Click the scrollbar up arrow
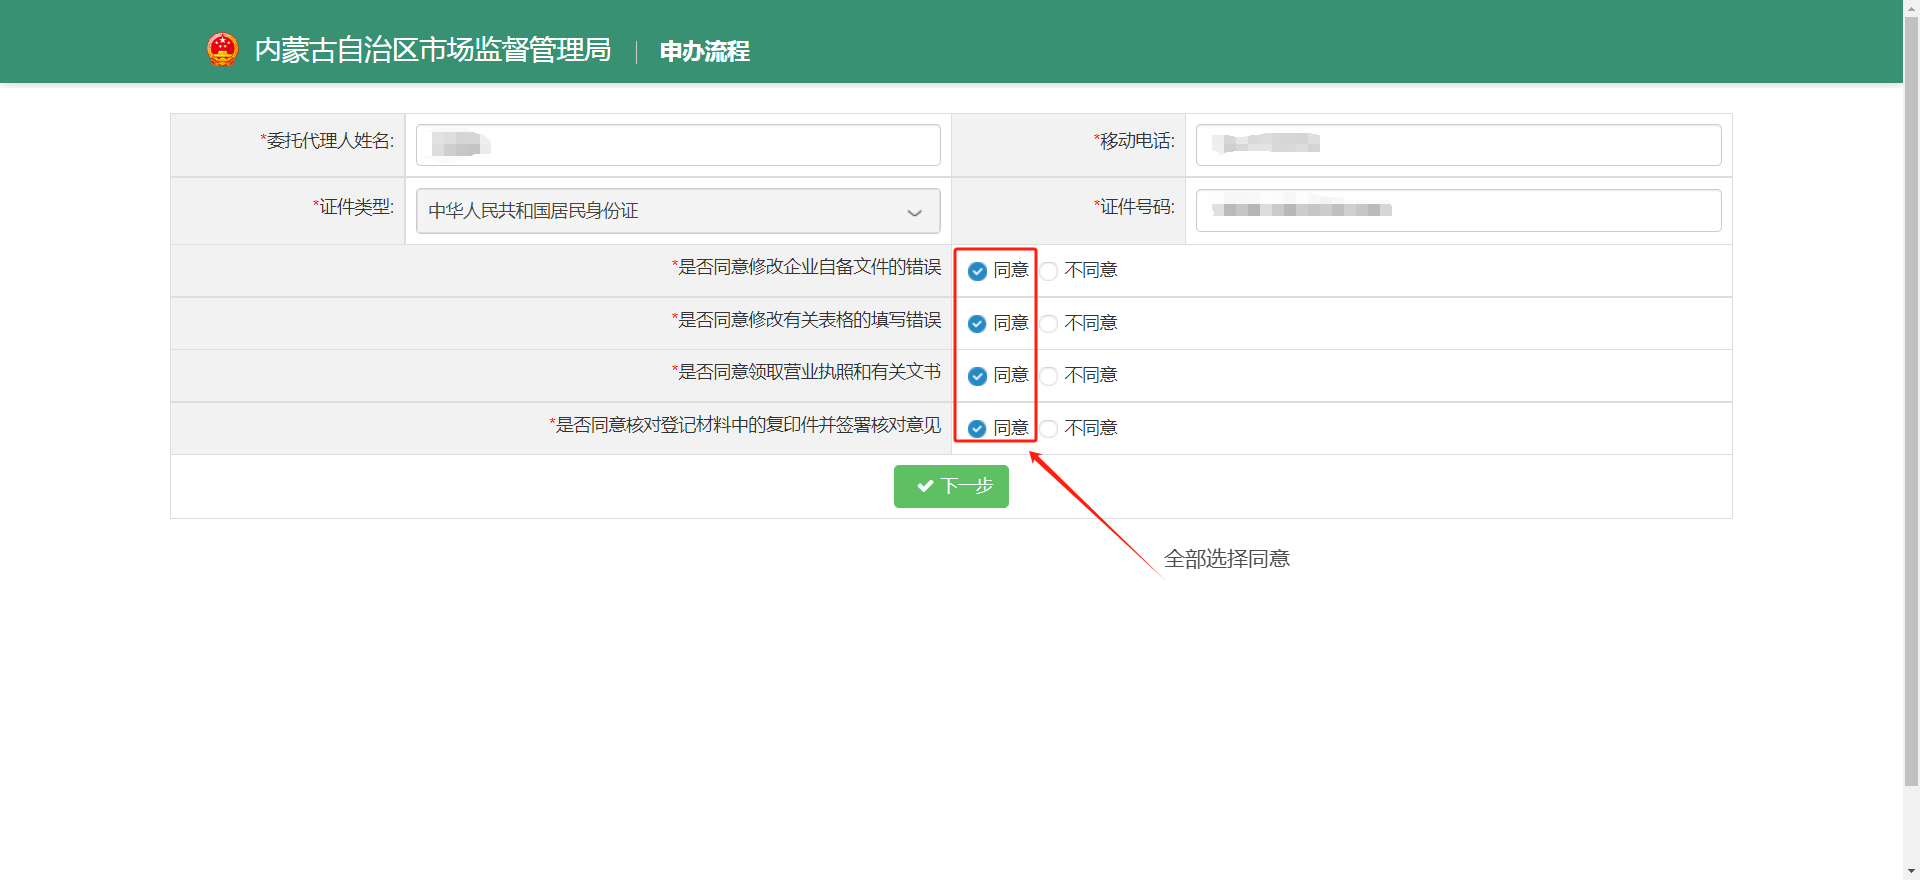1920x880 pixels. pyautogui.click(x=1911, y=8)
